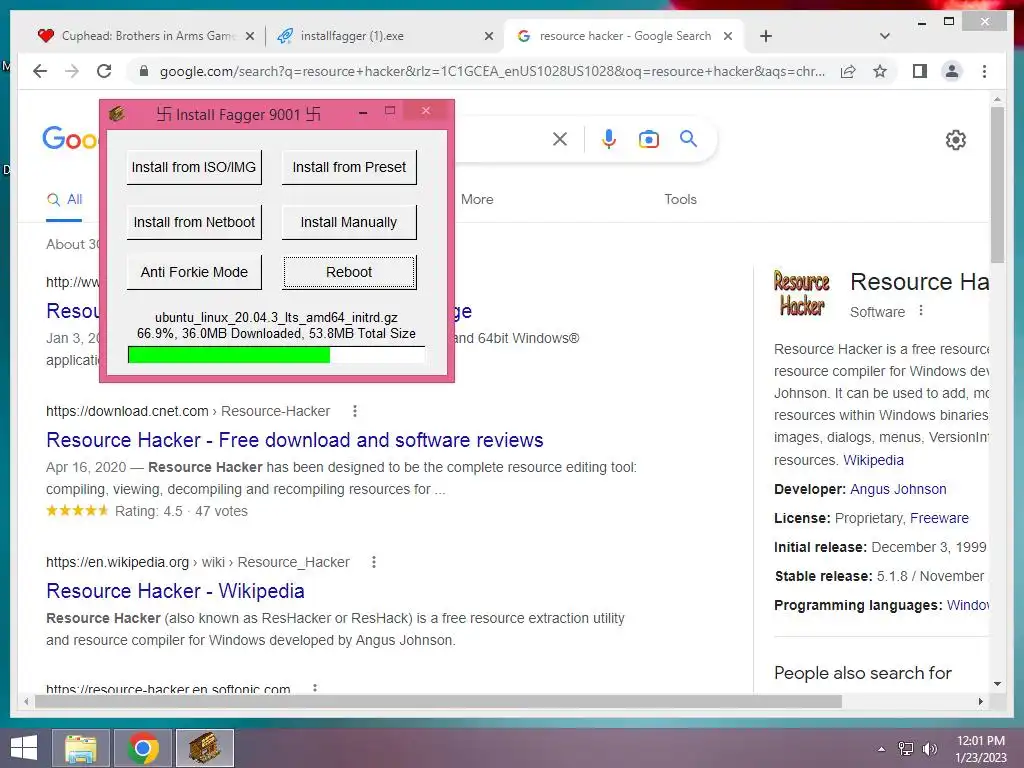View site information via the lock icon

pyautogui.click(x=144, y=71)
